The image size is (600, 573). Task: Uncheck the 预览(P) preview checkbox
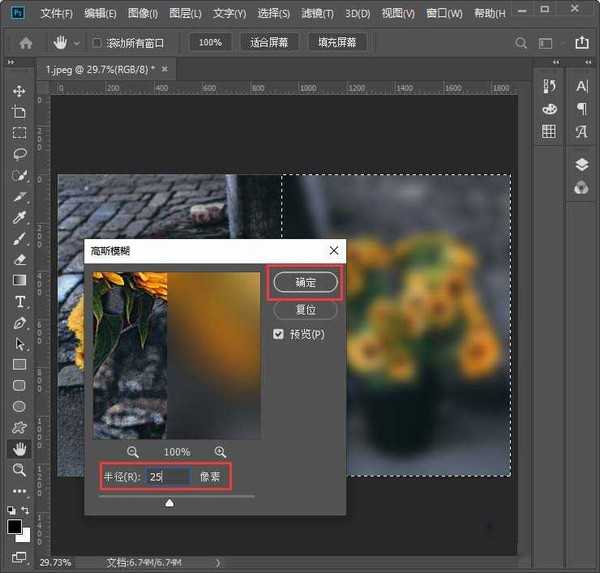tap(279, 334)
